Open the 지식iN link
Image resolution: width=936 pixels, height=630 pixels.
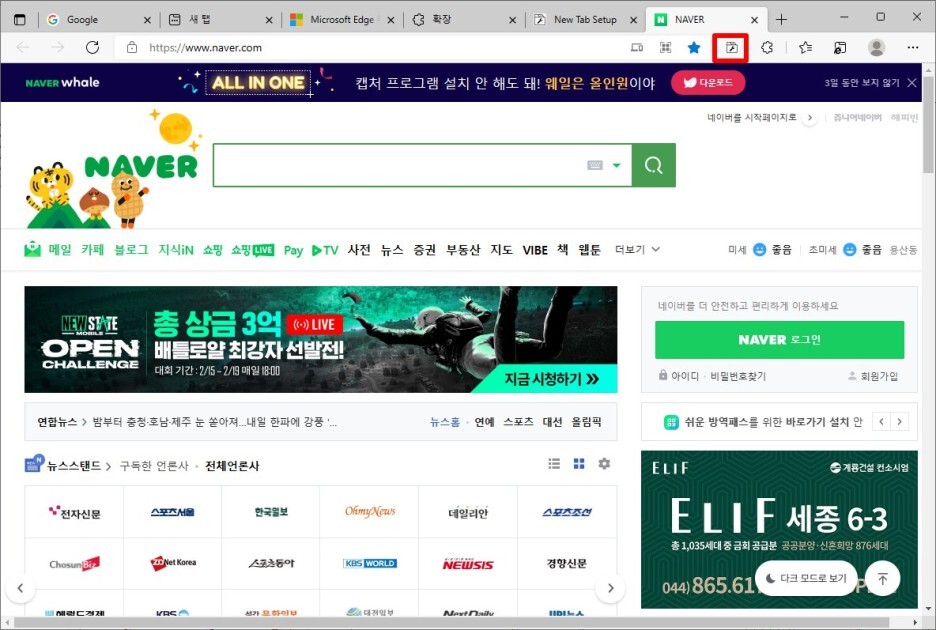176,250
